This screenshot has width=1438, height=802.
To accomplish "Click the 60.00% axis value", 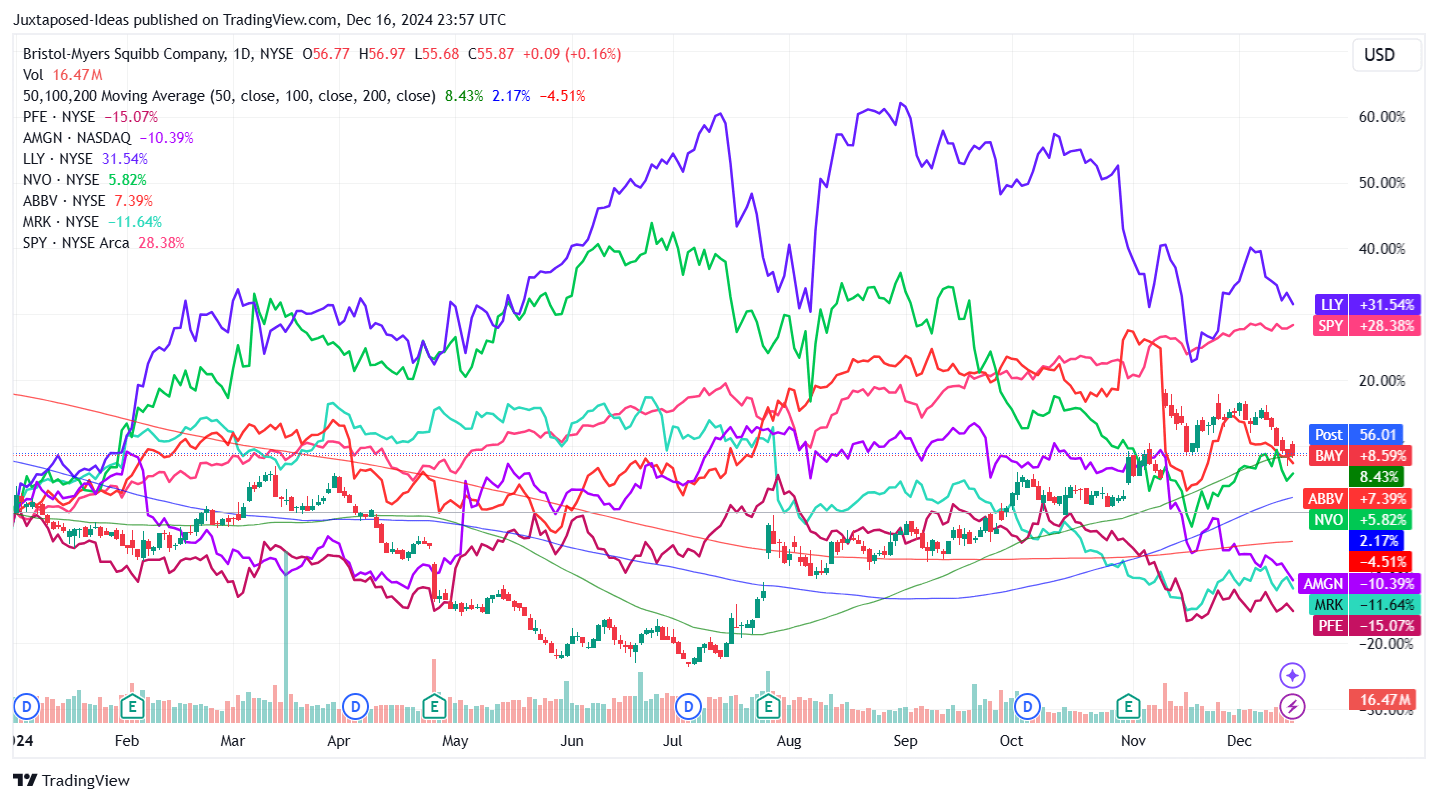I will (1381, 116).
